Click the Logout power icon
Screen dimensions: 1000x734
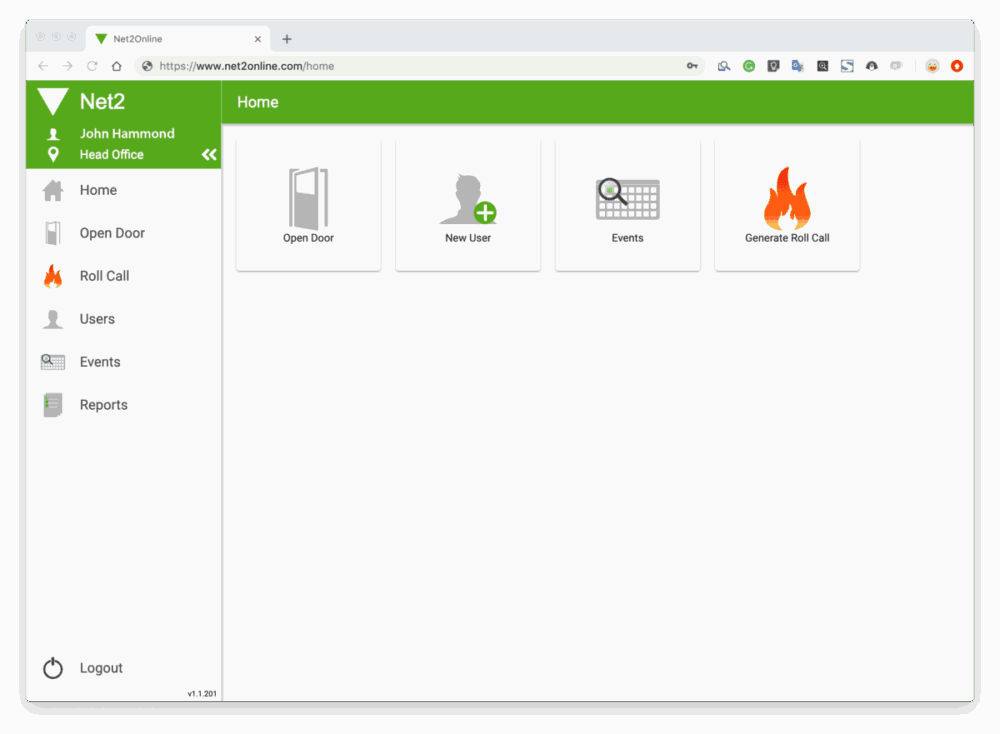point(53,668)
